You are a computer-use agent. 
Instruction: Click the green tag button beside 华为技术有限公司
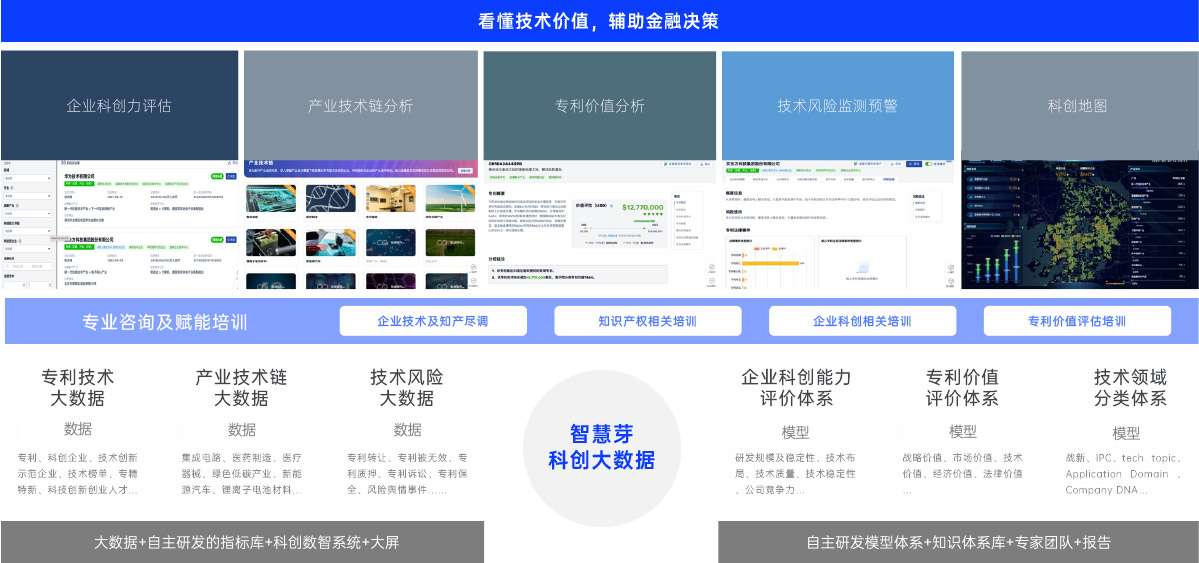pos(216,176)
